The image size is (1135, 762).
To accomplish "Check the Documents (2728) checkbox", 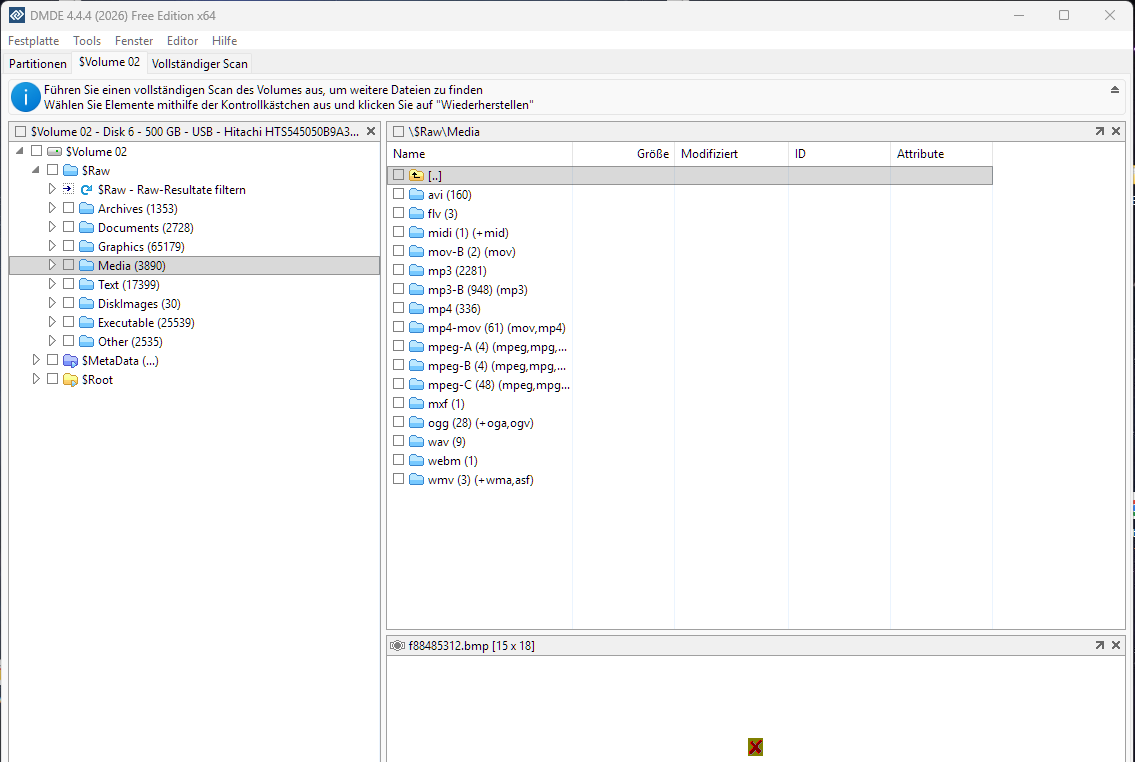I will tap(68, 227).
